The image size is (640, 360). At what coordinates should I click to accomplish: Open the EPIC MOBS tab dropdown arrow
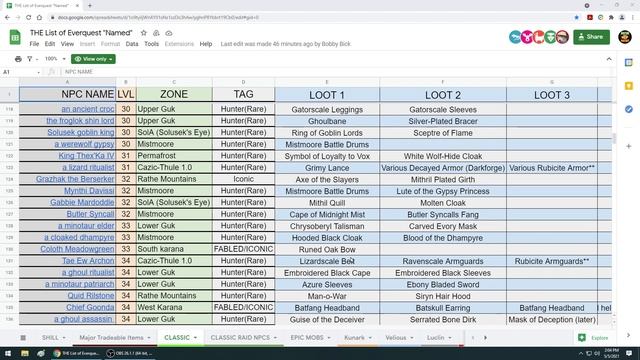coord(329,338)
